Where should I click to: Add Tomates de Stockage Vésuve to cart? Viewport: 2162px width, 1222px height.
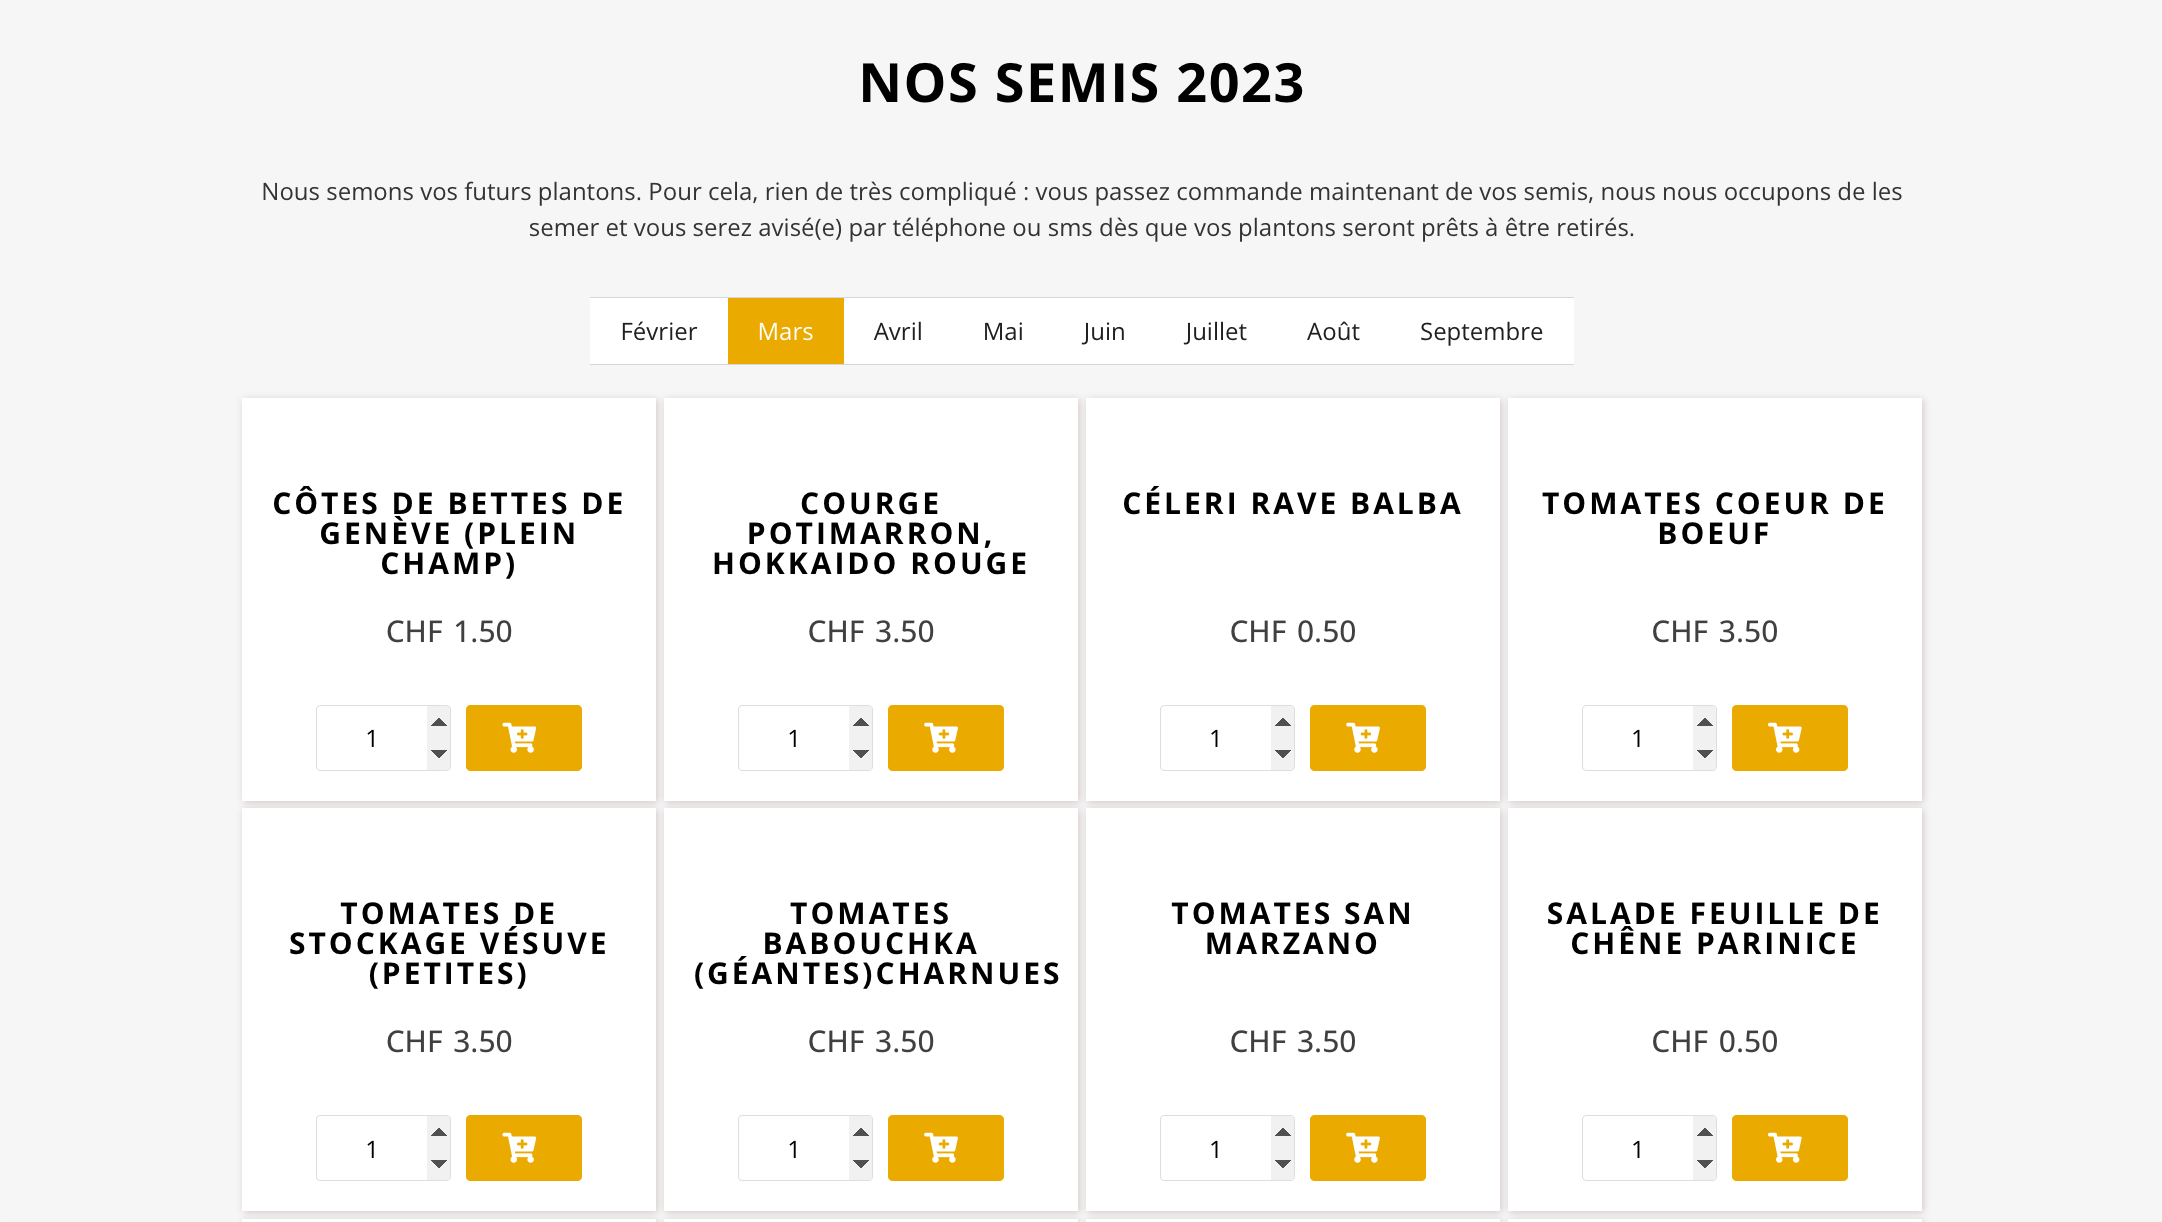(523, 1148)
